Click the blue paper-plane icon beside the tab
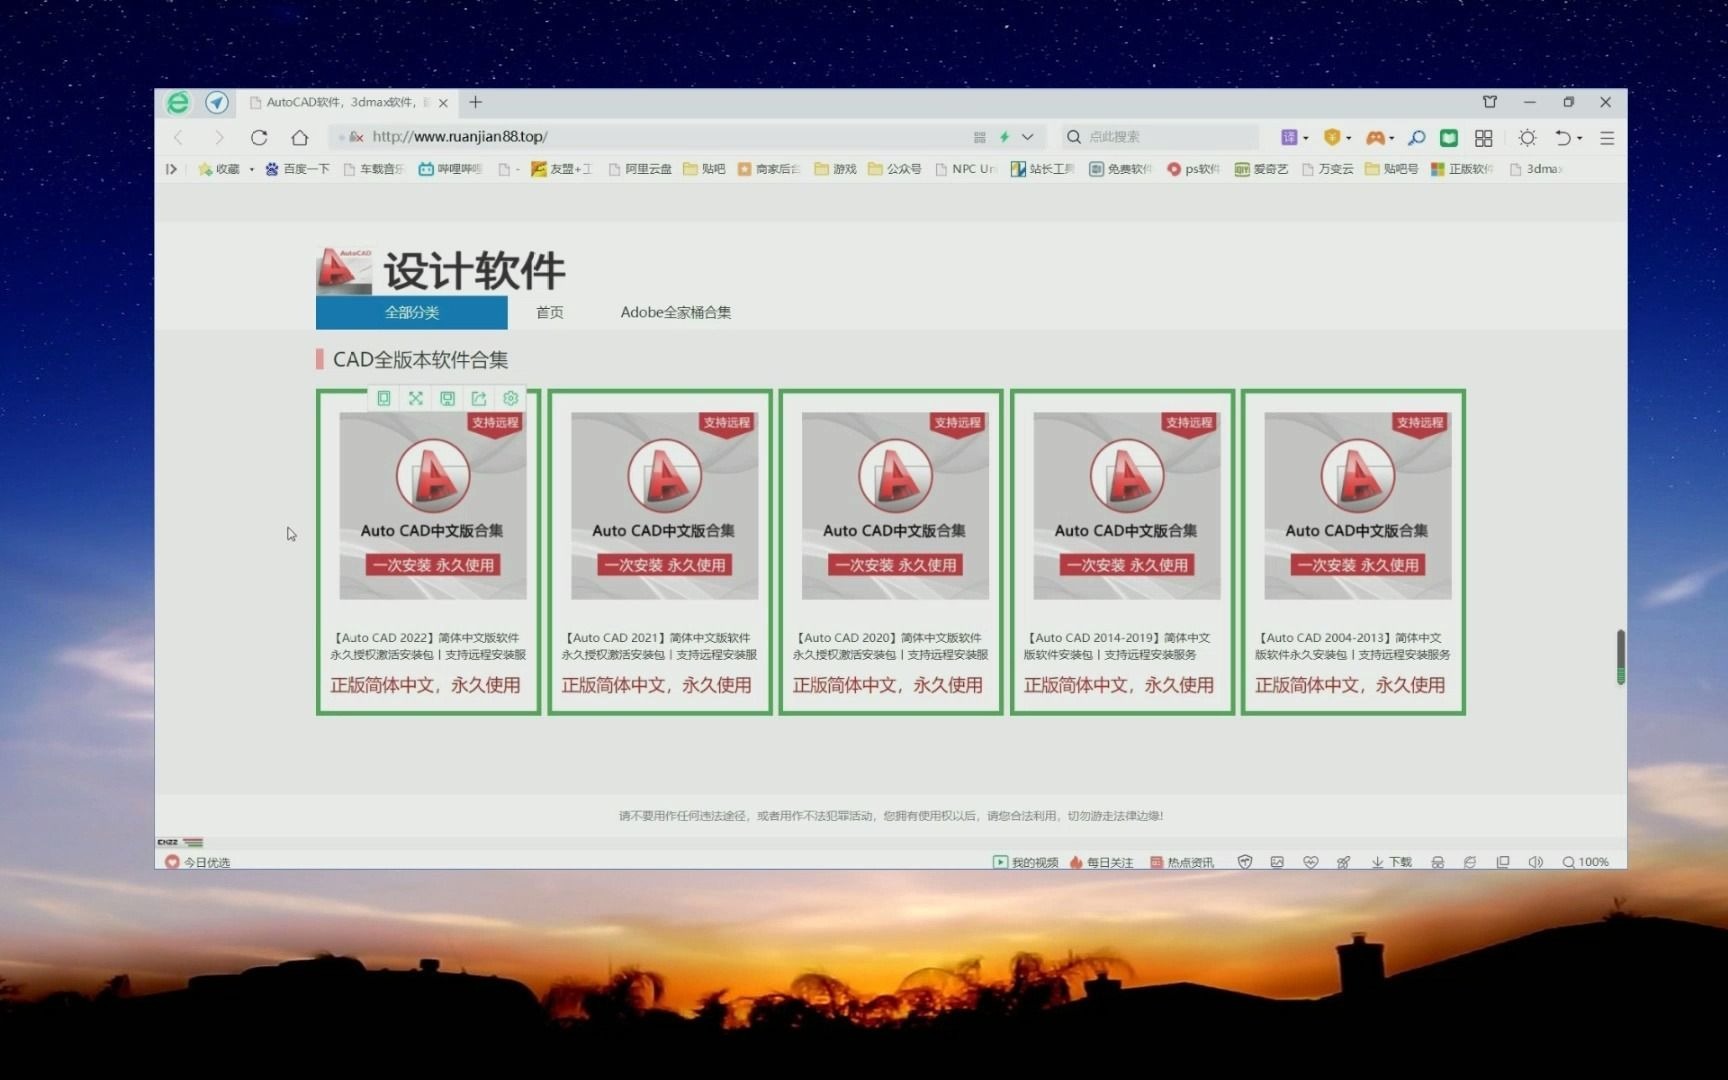Viewport: 1728px width, 1080px height. tap(217, 102)
